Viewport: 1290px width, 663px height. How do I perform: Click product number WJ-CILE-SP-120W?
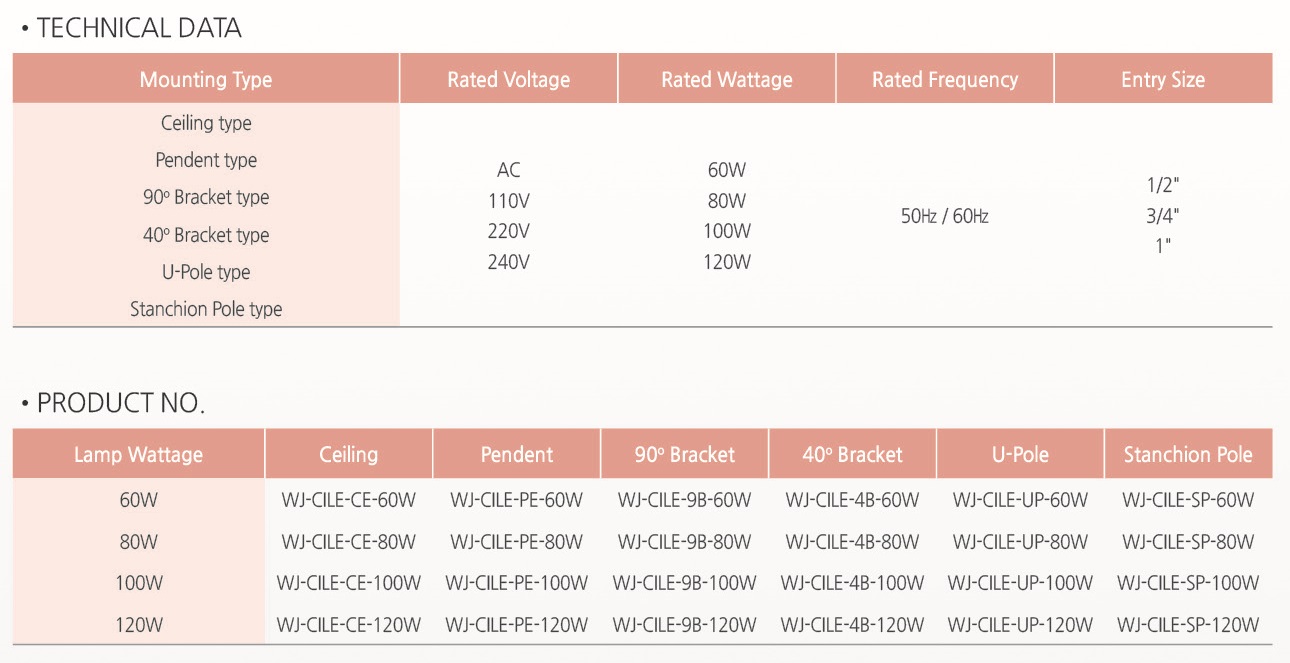pyautogui.click(x=1188, y=625)
